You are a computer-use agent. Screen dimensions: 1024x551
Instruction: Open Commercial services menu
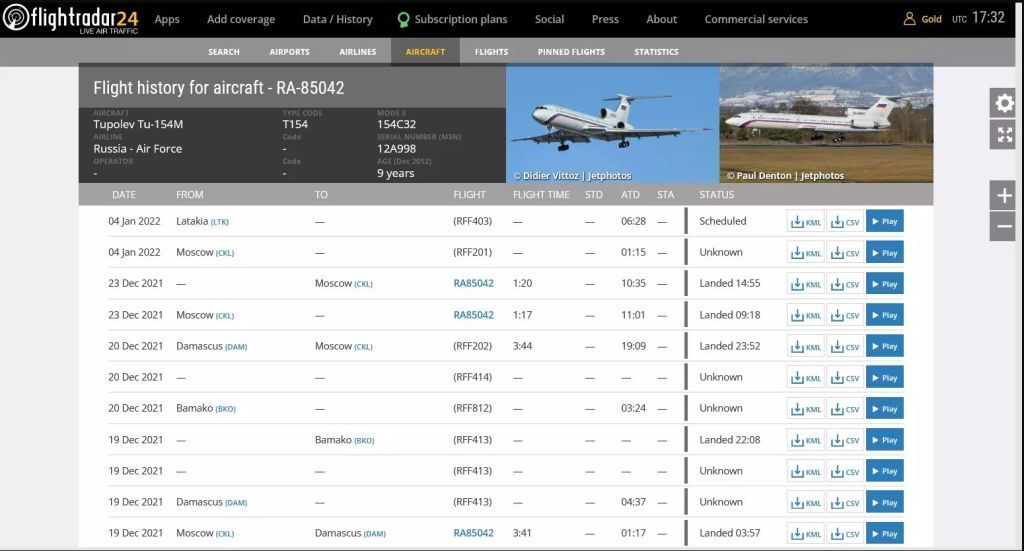click(756, 19)
